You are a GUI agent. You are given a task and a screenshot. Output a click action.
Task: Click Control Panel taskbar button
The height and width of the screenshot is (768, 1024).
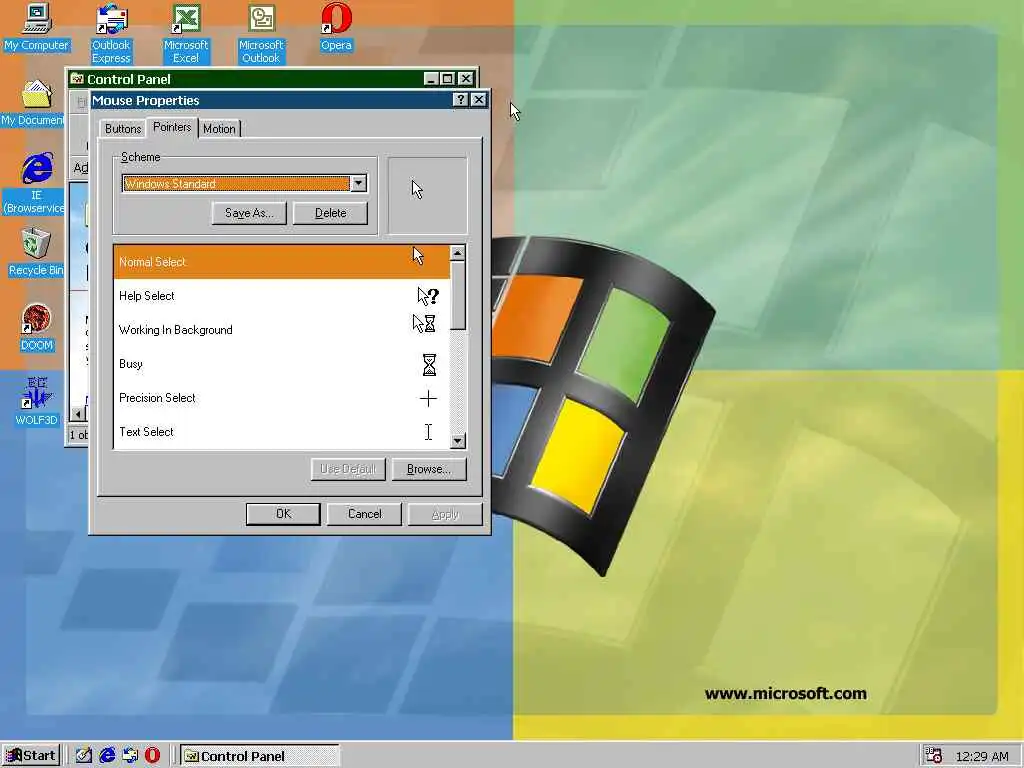tap(259, 756)
